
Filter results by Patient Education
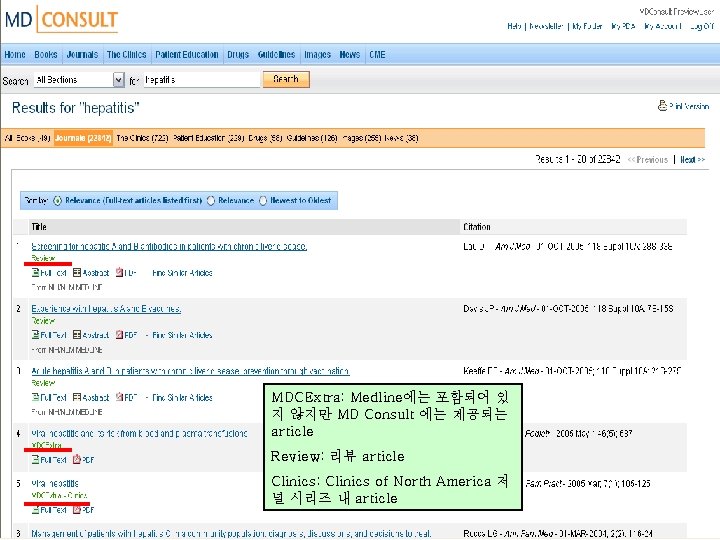[x=208, y=138]
